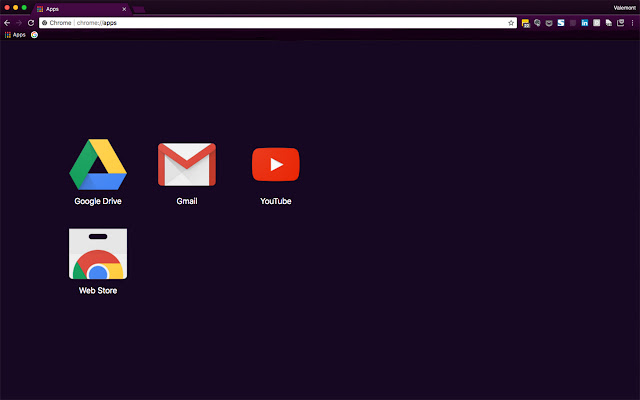Click the forward navigation arrow

(19, 23)
